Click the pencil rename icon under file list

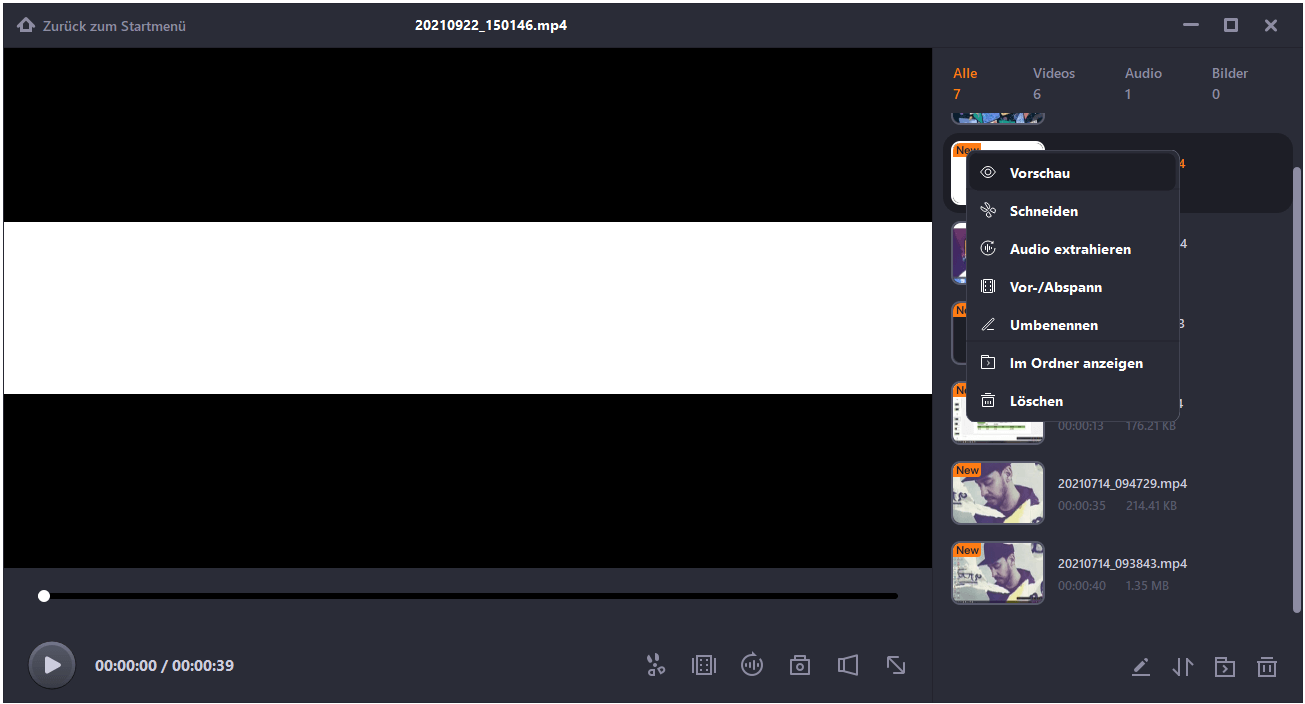click(1141, 667)
